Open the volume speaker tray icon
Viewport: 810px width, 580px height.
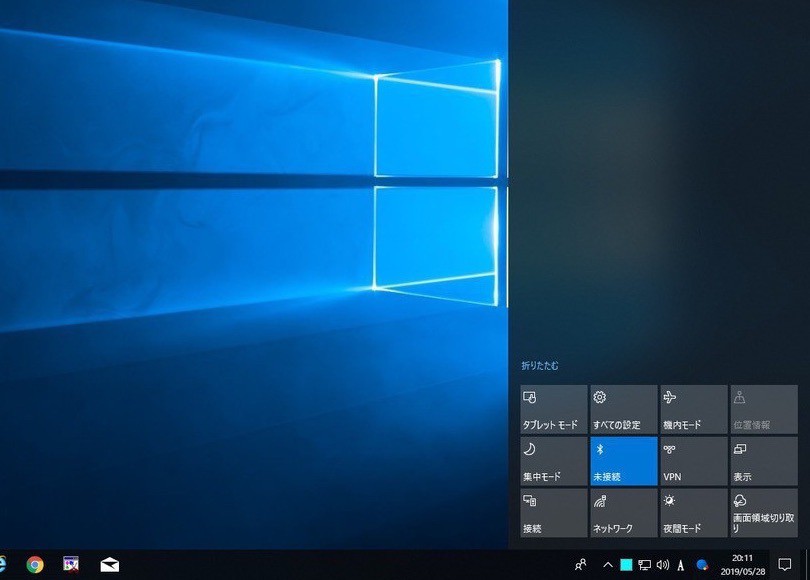[x=663, y=565]
